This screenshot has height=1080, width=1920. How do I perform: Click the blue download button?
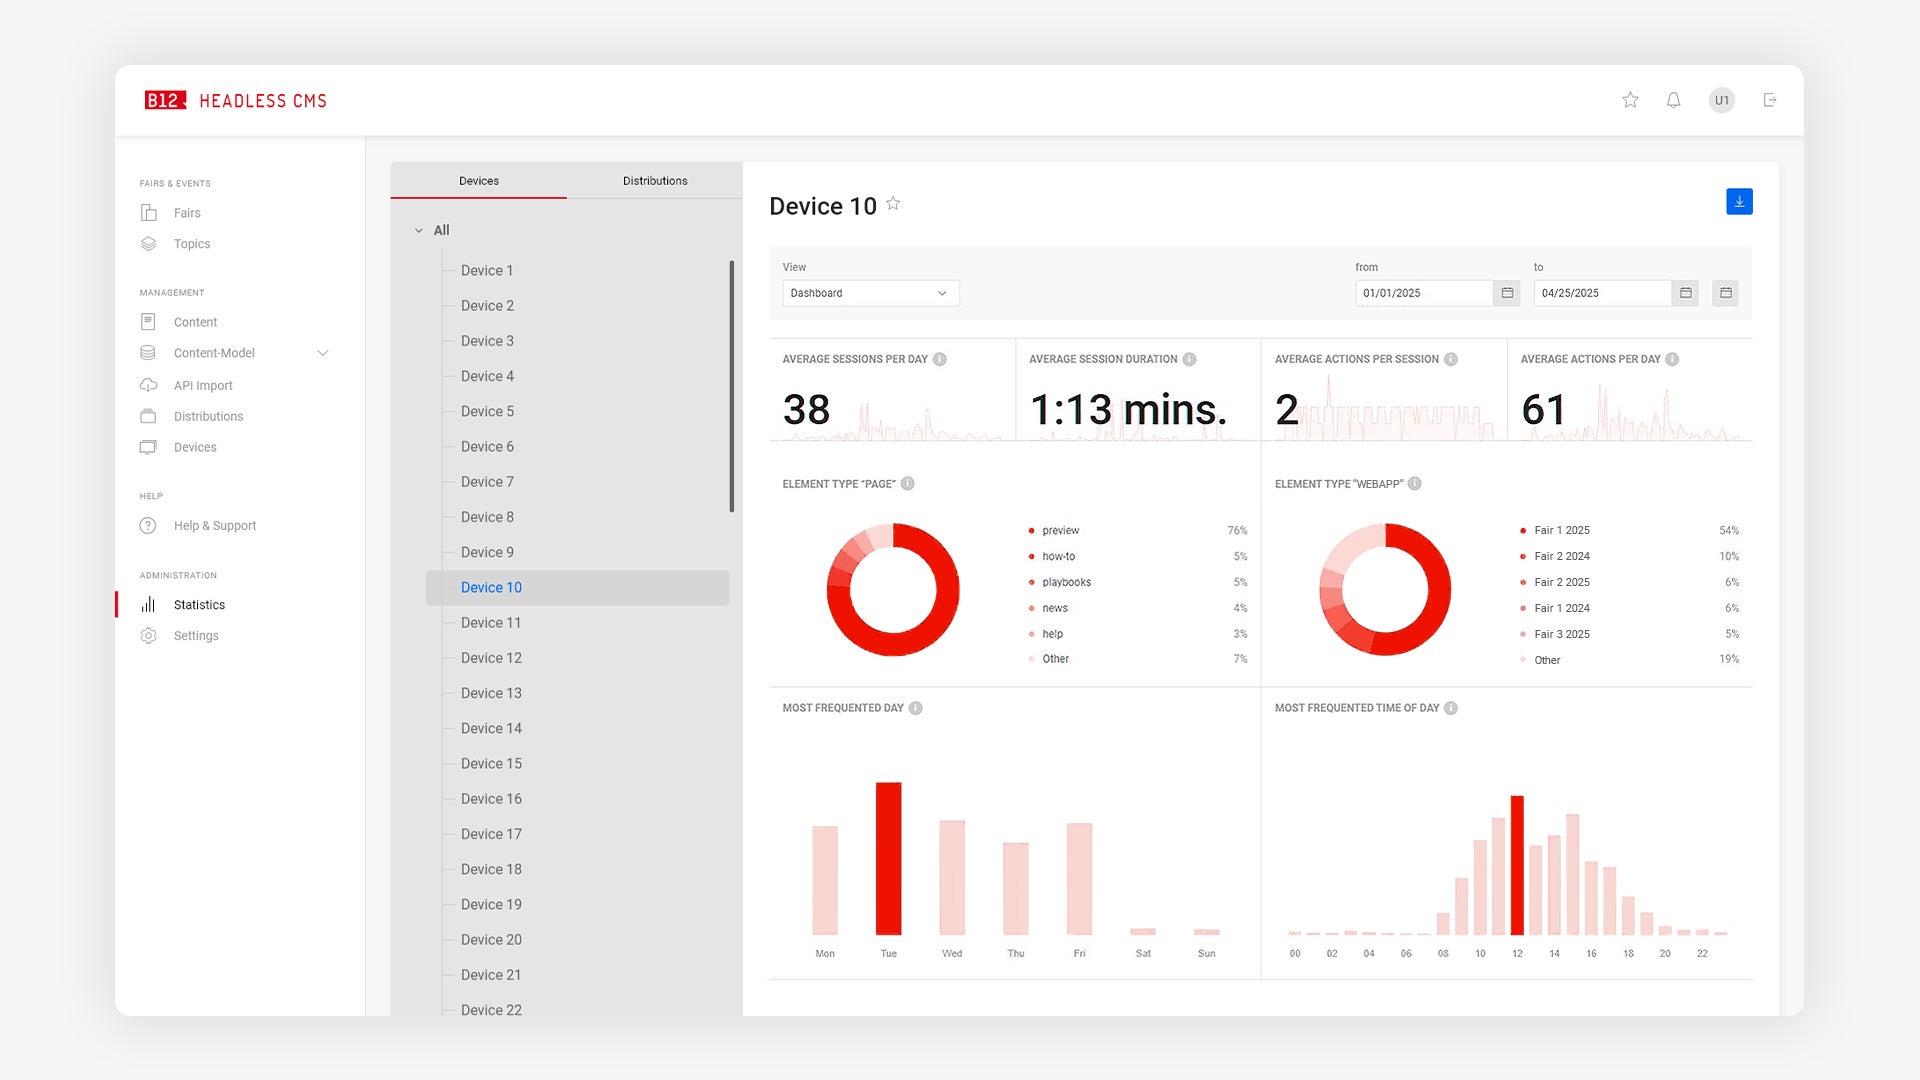pos(1739,202)
